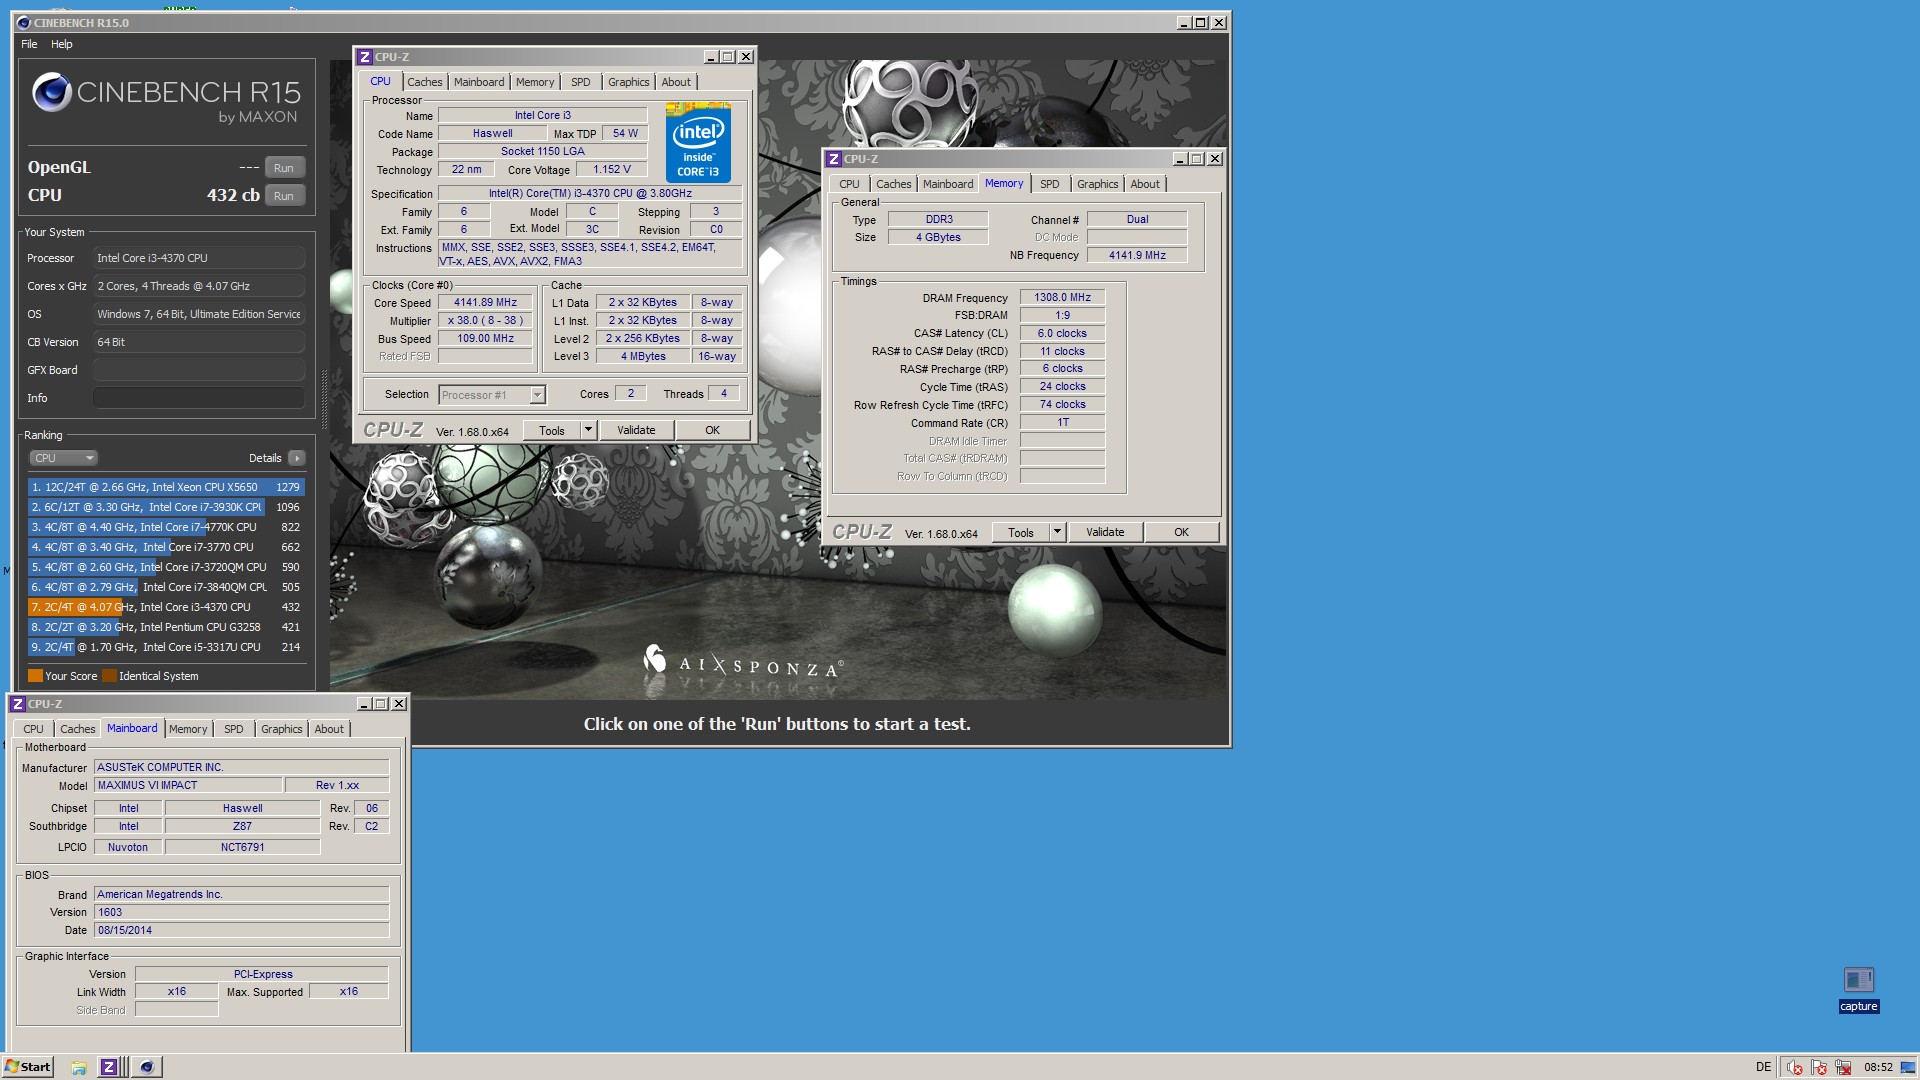Viewport: 1920px width, 1080px height.
Task: Select the Core i7-3930K ranking entry
Action: click(166, 507)
